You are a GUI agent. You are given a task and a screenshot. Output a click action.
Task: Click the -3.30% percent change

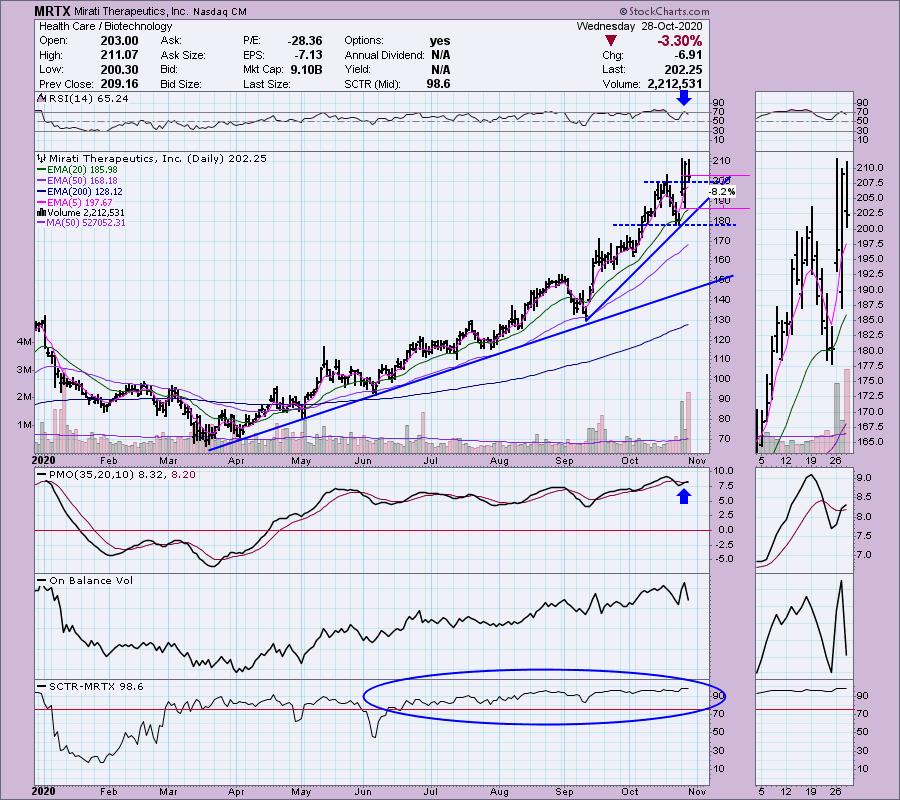[680, 41]
